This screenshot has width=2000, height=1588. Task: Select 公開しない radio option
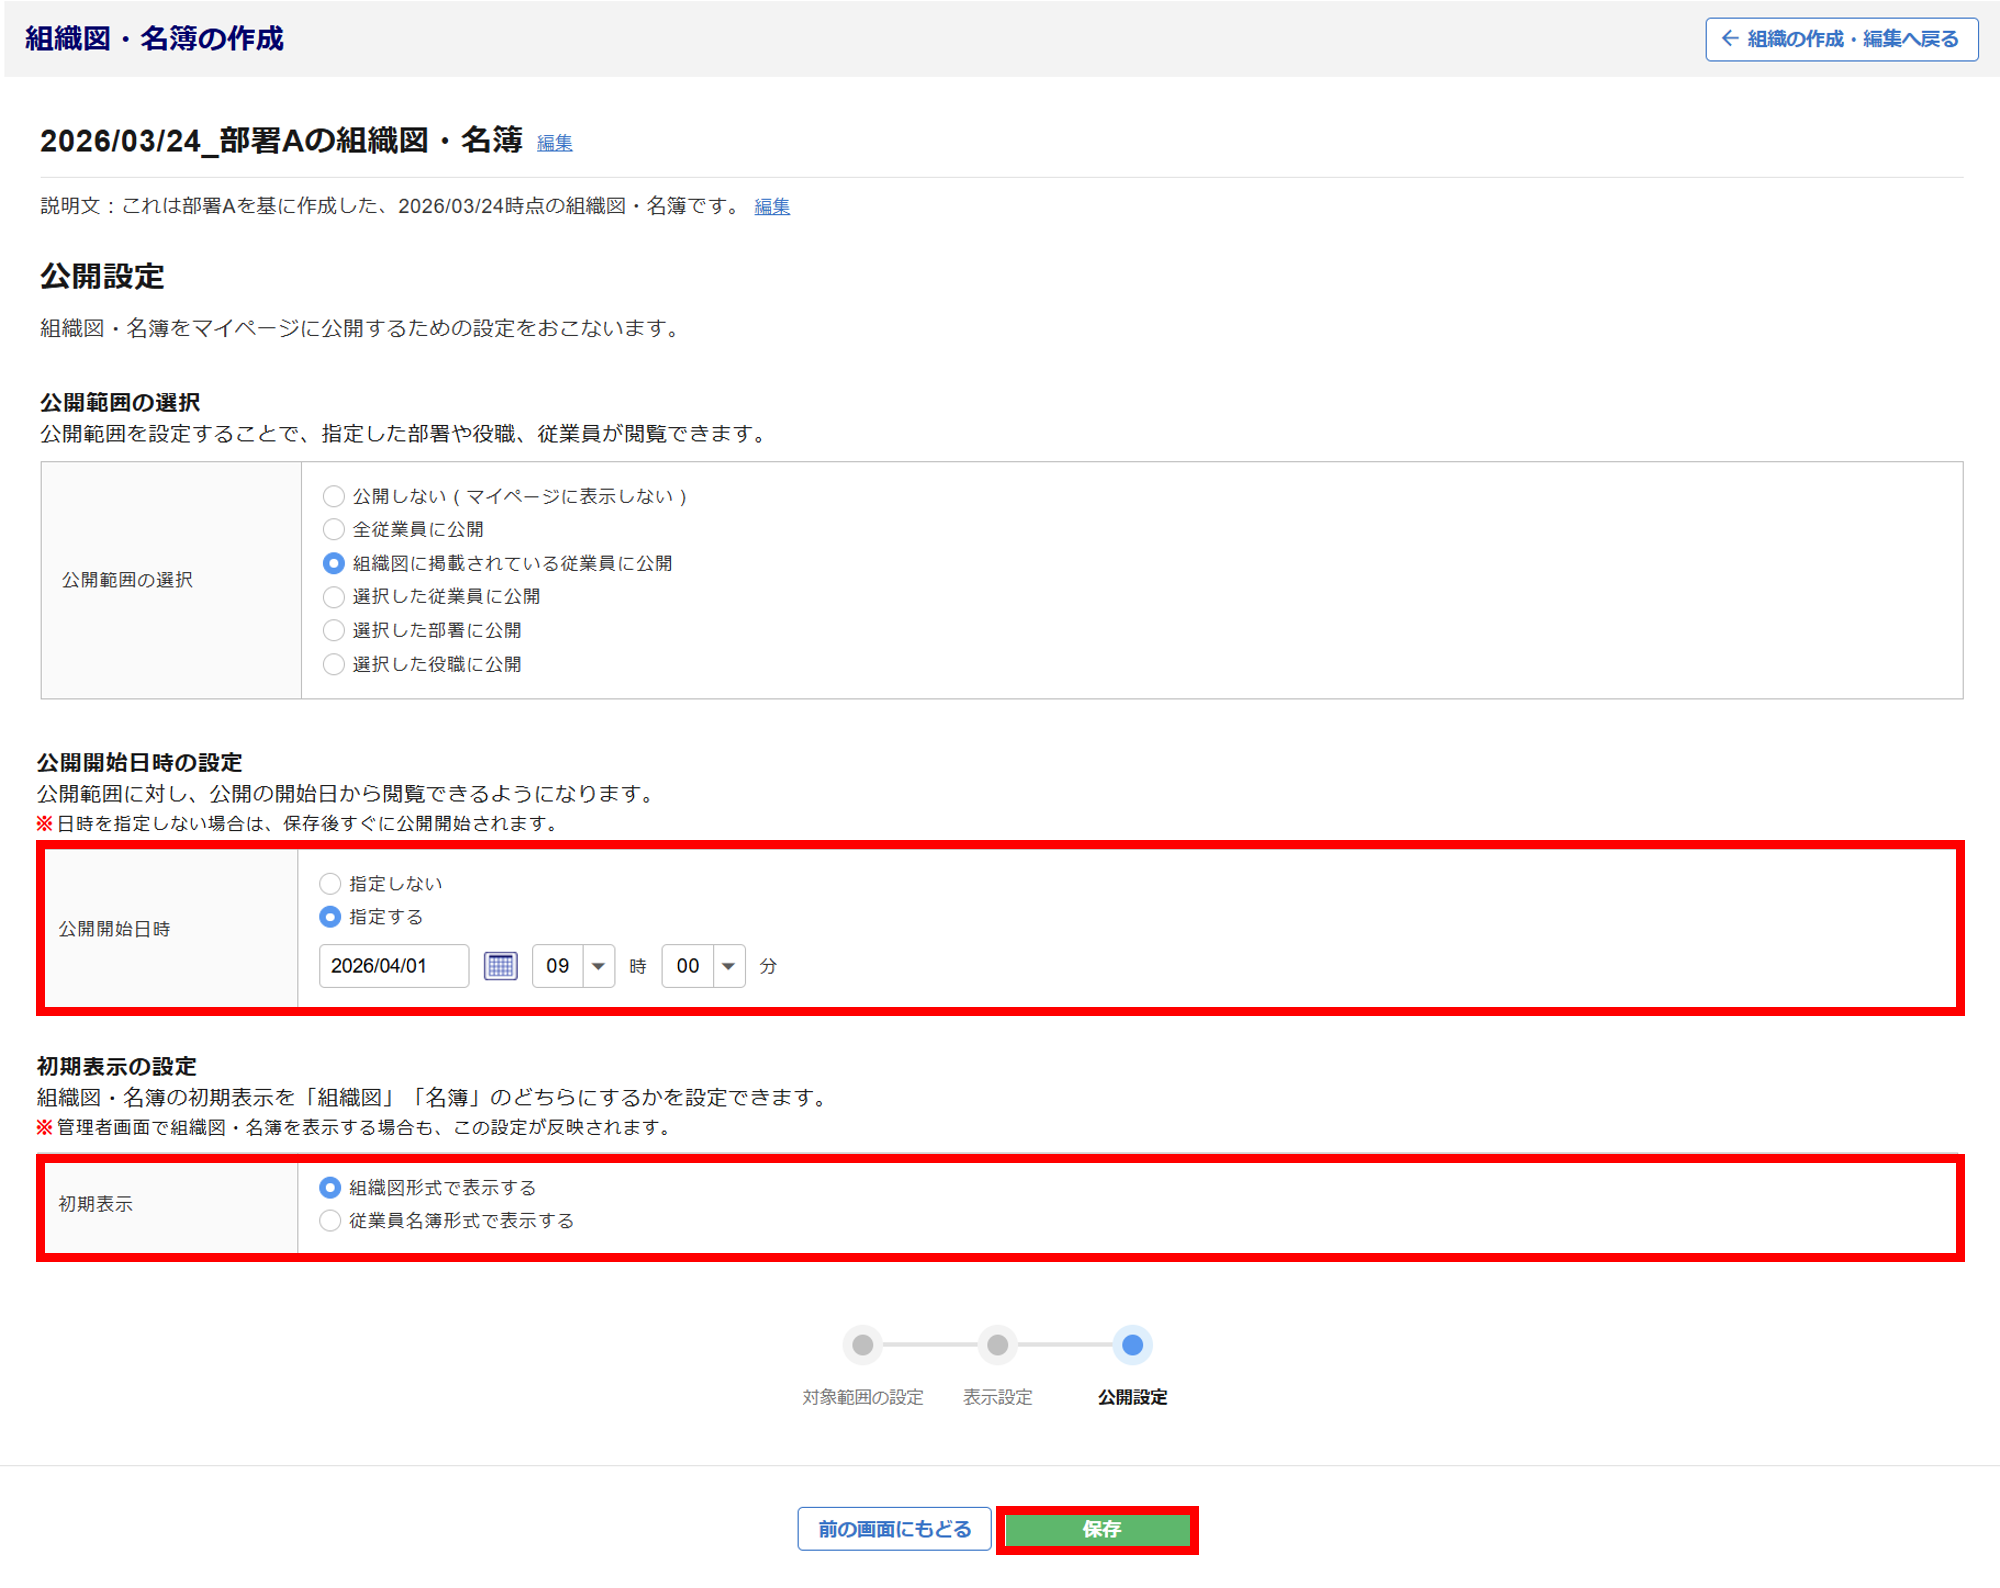(x=334, y=496)
